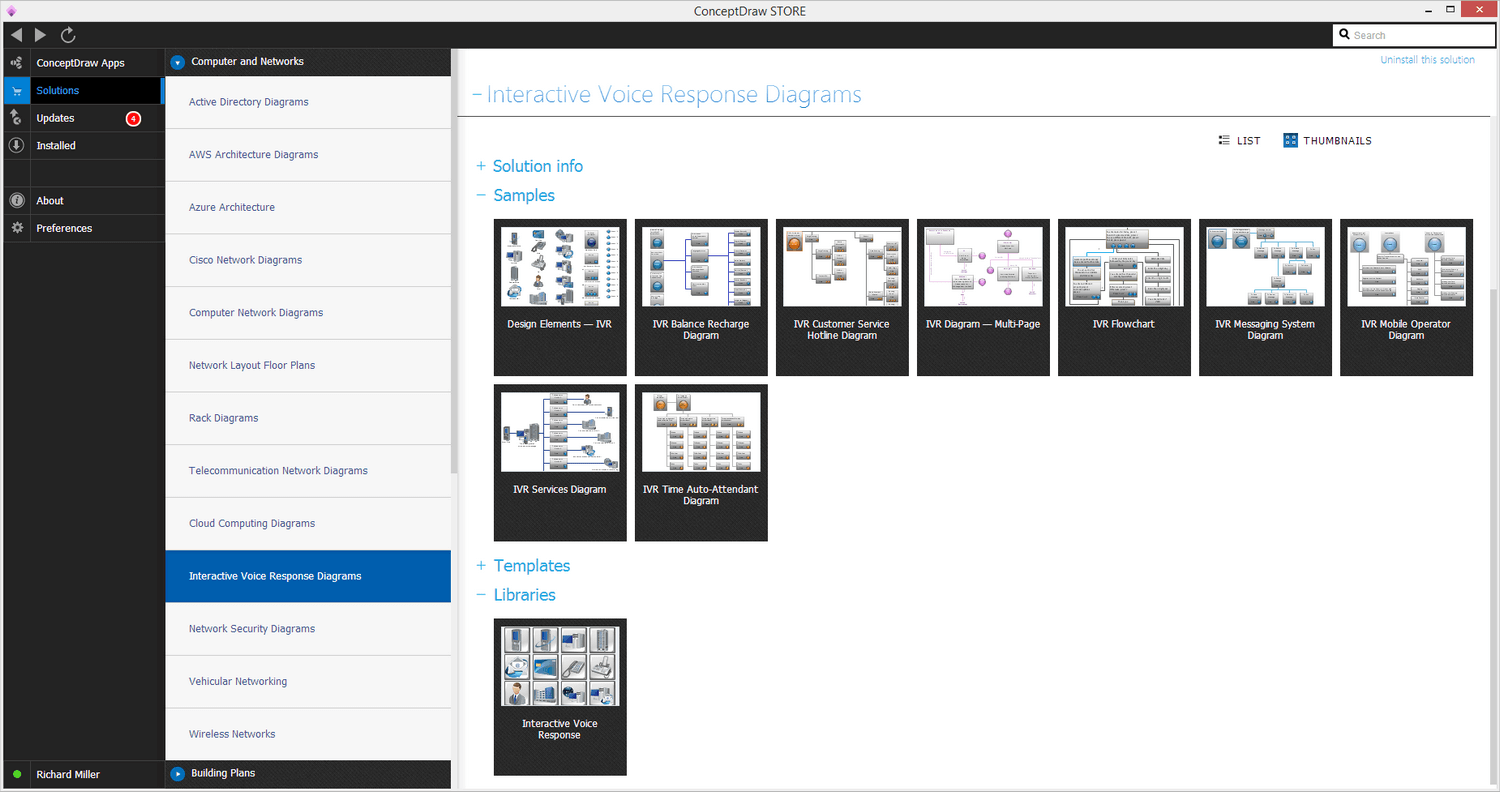Click the forward navigation arrow
This screenshot has width=1500, height=792.
coord(40,35)
